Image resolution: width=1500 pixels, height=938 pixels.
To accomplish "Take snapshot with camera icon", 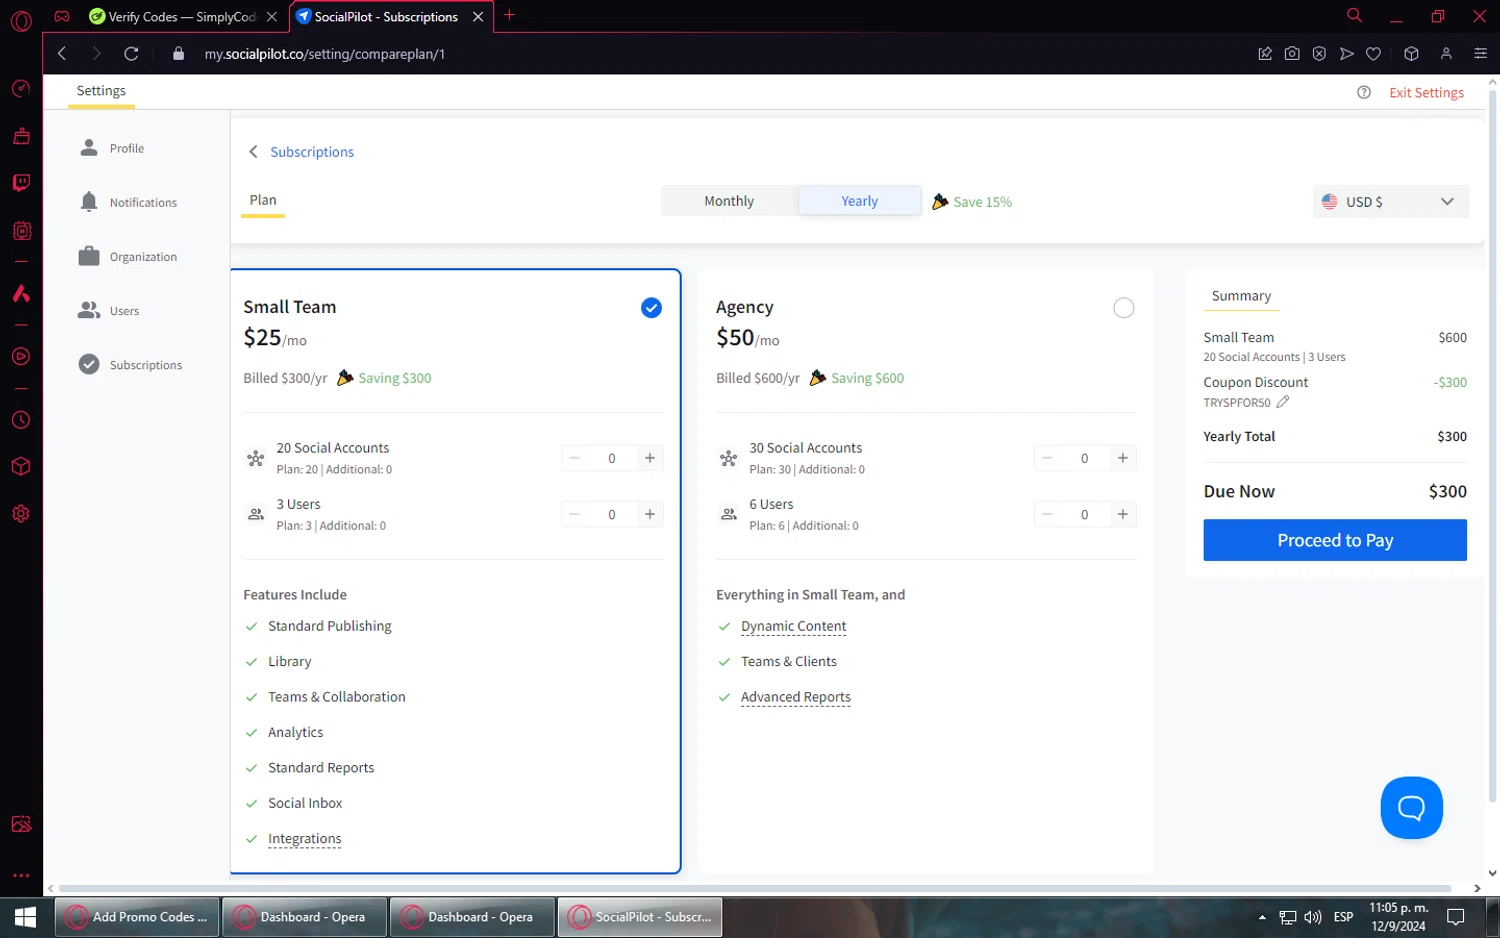I will pos(1292,54).
